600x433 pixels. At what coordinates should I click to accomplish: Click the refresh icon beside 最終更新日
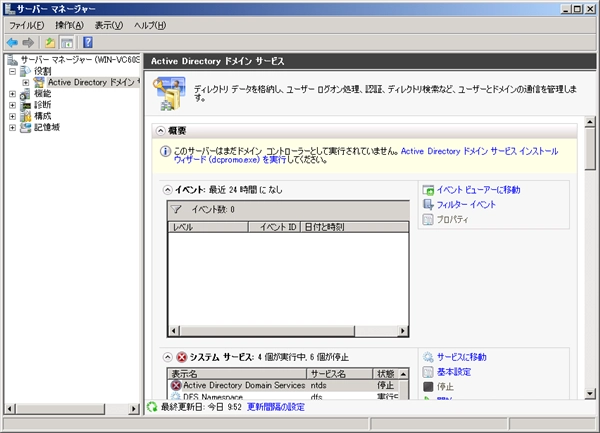tap(152, 407)
